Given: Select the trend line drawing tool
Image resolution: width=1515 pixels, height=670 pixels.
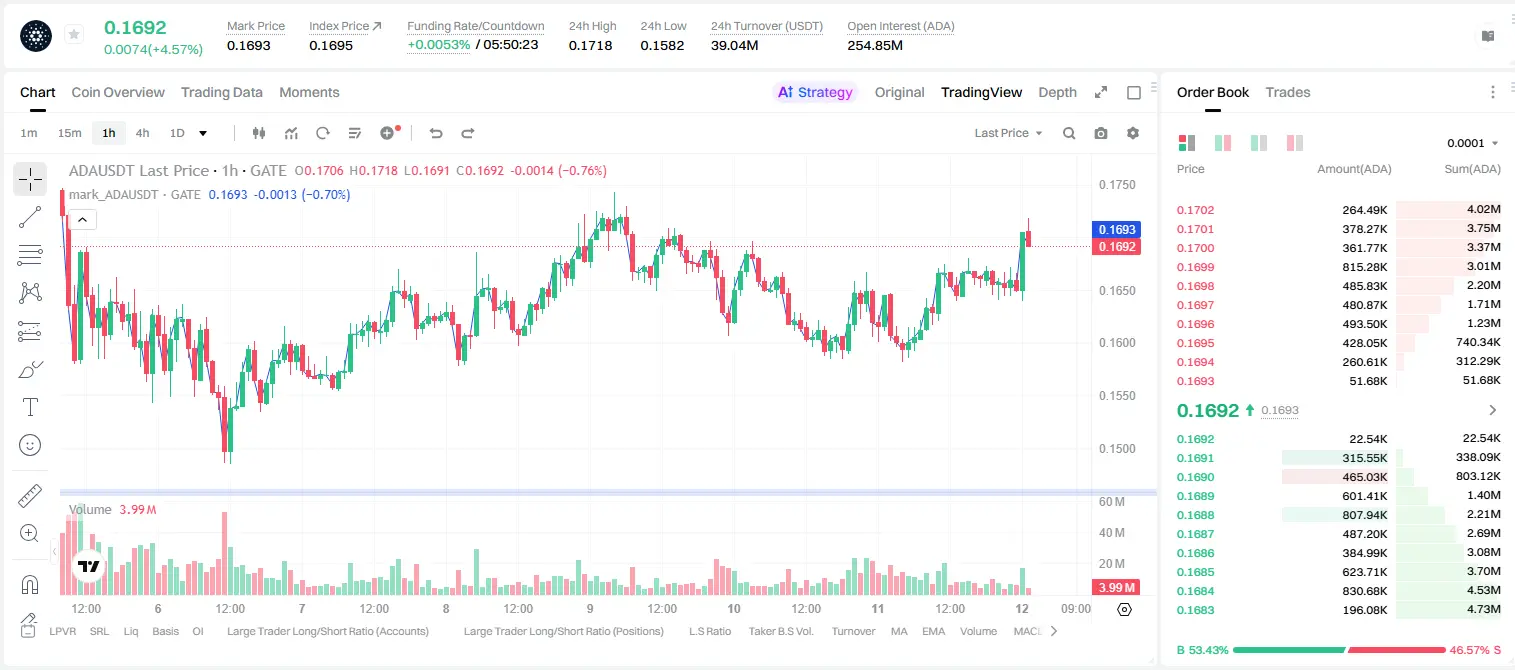Looking at the screenshot, I should pos(30,217).
